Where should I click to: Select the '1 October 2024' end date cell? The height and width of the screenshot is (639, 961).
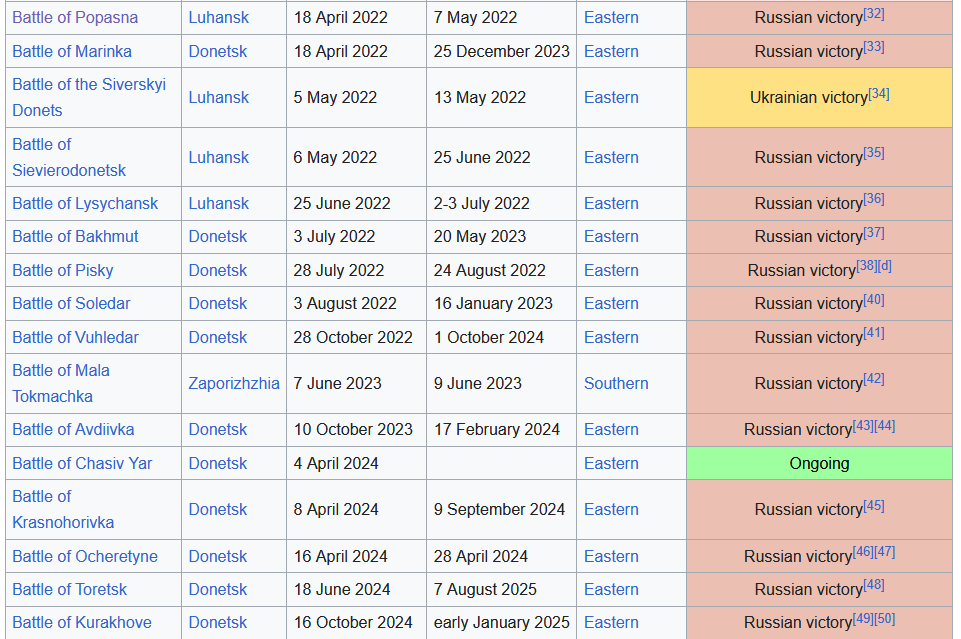click(x=501, y=338)
